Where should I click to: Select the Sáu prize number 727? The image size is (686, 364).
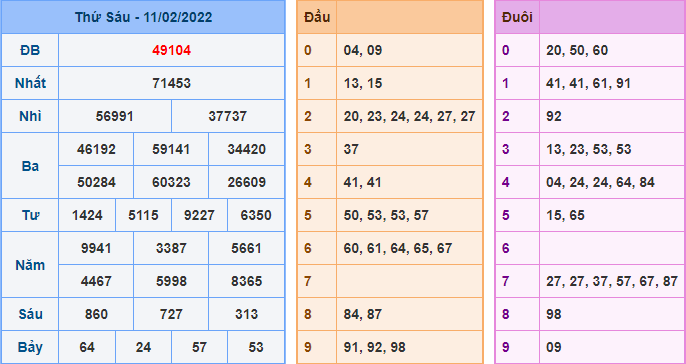(171, 314)
